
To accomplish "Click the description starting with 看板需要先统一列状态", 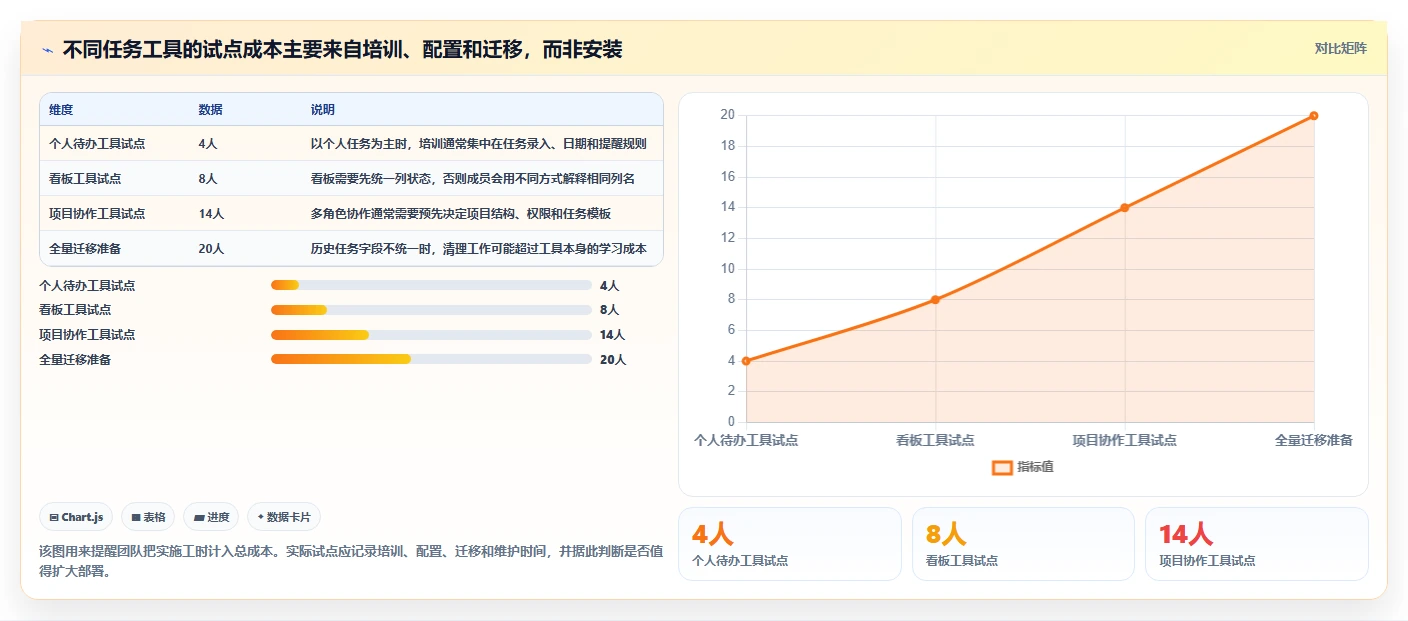I will [472, 179].
